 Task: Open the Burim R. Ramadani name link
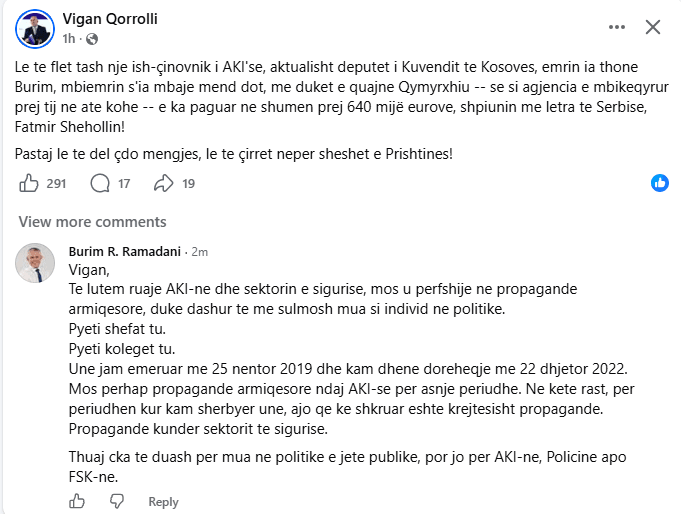(125, 252)
